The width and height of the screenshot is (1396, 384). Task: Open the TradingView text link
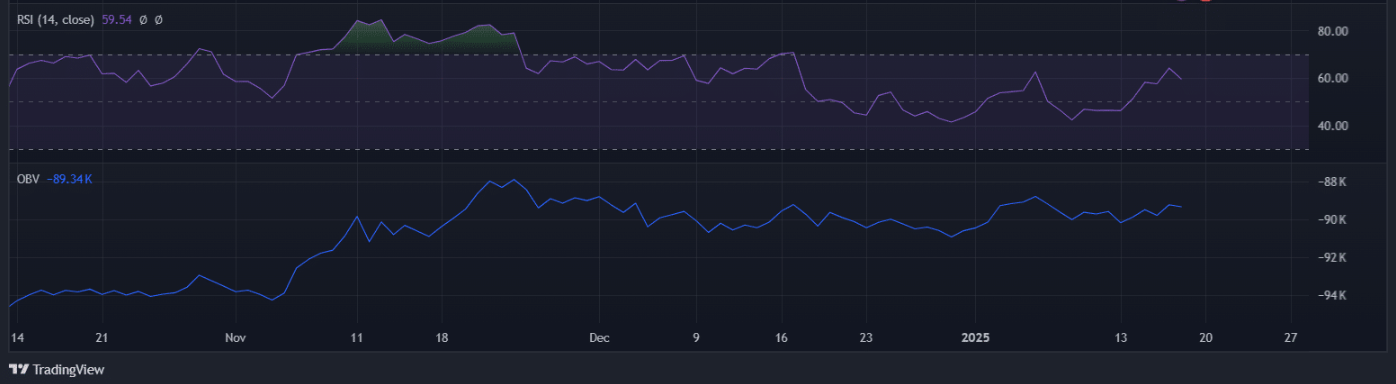point(68,370)
